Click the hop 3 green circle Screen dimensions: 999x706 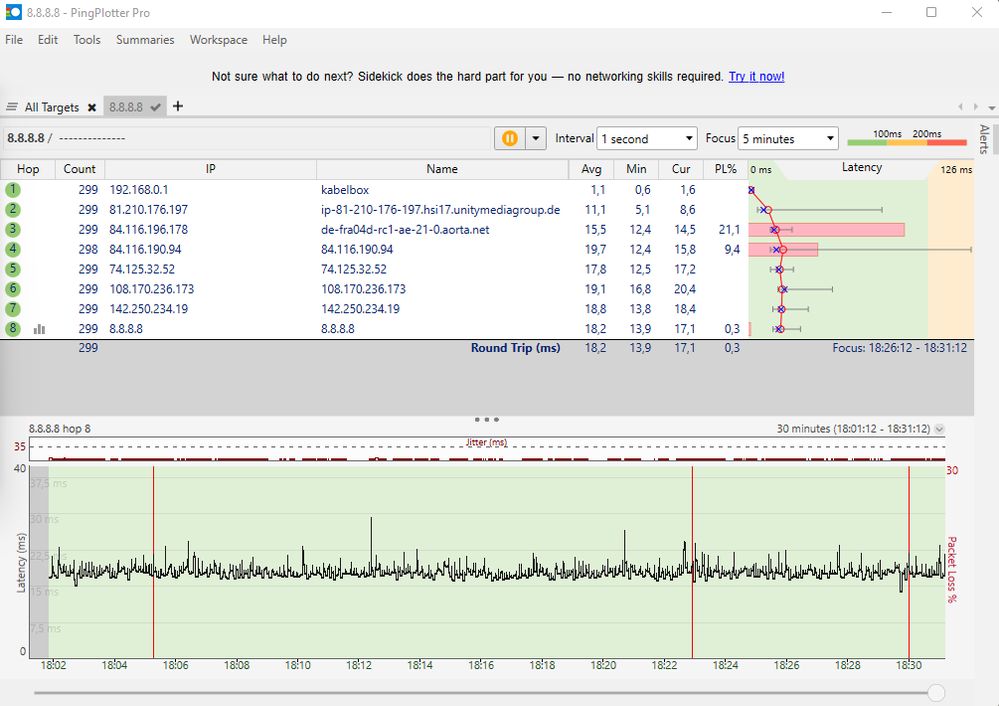[13, 229]
